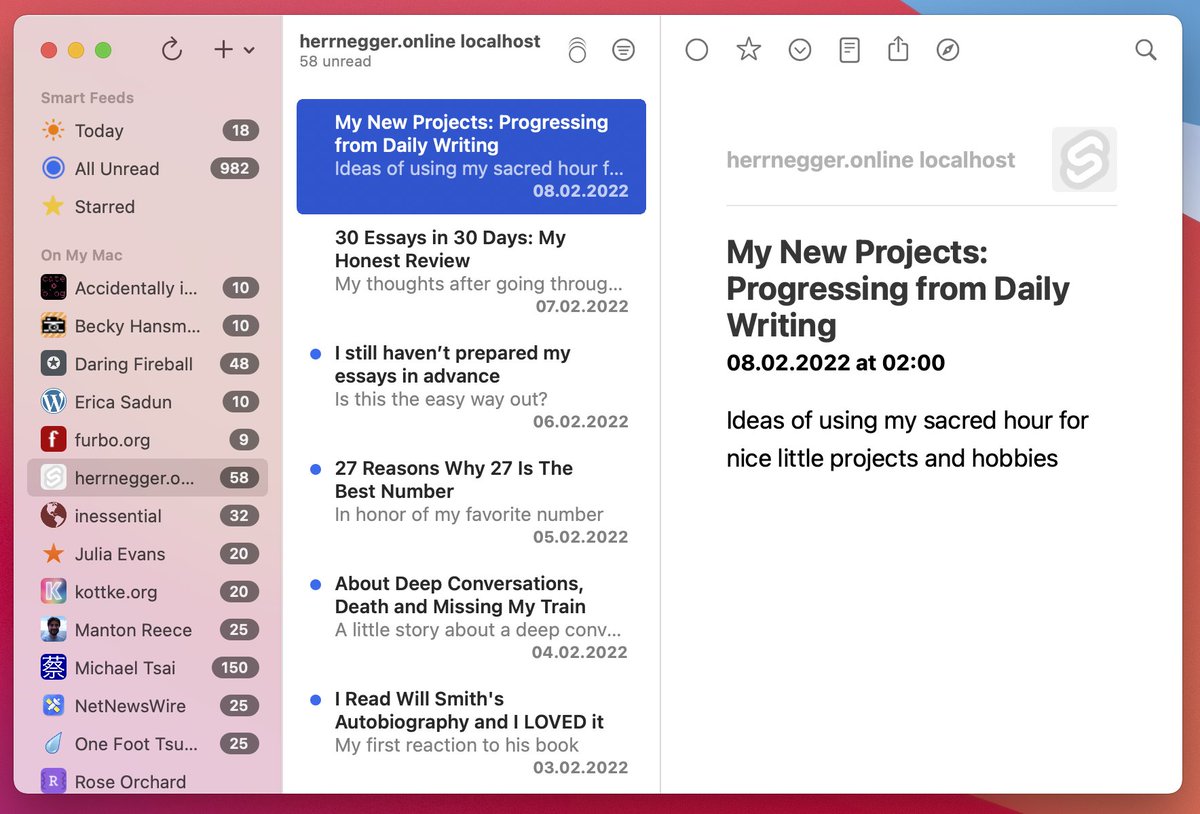Select the Today smart feed
This screenshot has height=814, width=1200.
148,130
